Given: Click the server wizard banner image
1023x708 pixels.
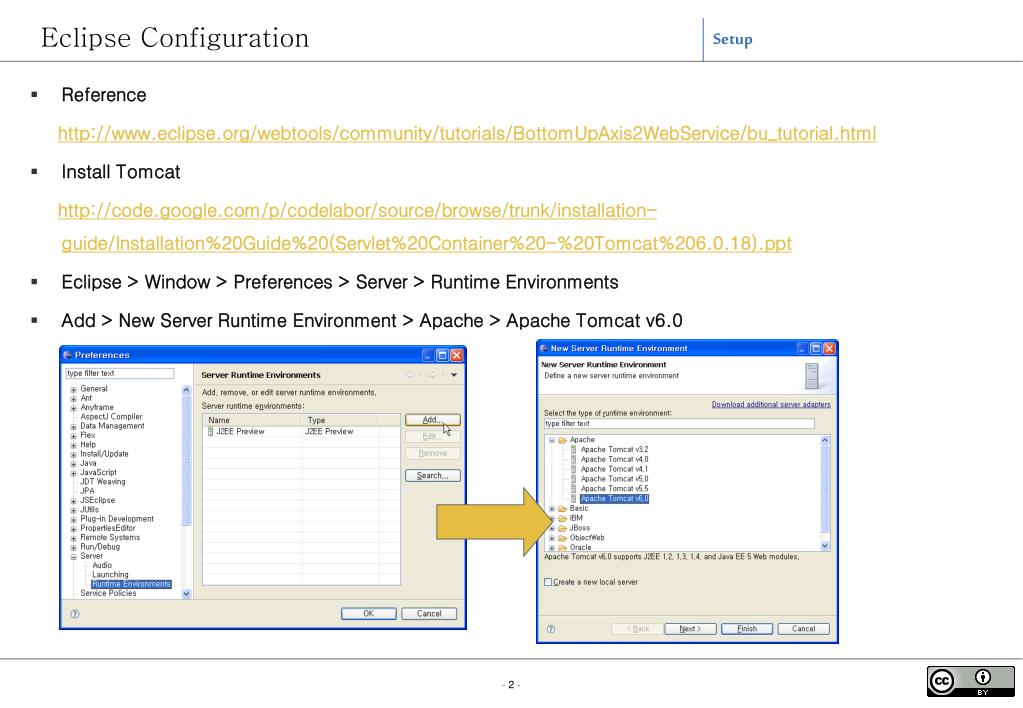Looking at the screenshot, I should 812,376.
